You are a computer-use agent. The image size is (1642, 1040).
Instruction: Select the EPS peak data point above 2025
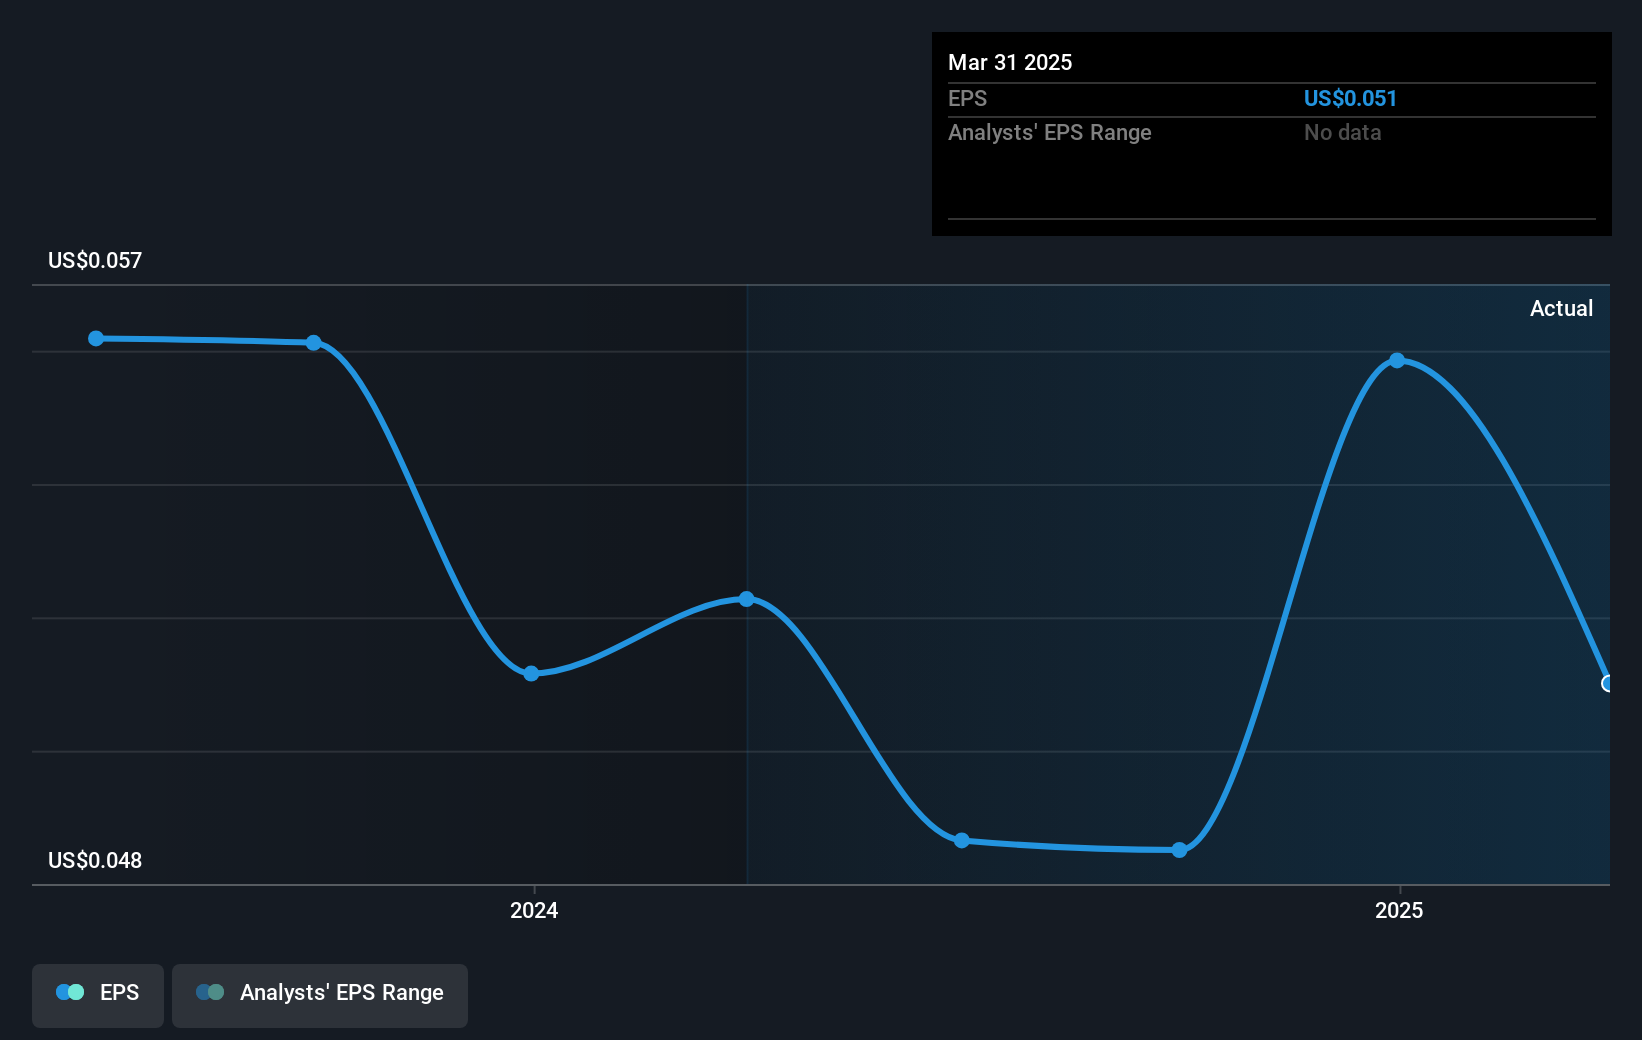pyautogui.click(x=1397, y=361)
